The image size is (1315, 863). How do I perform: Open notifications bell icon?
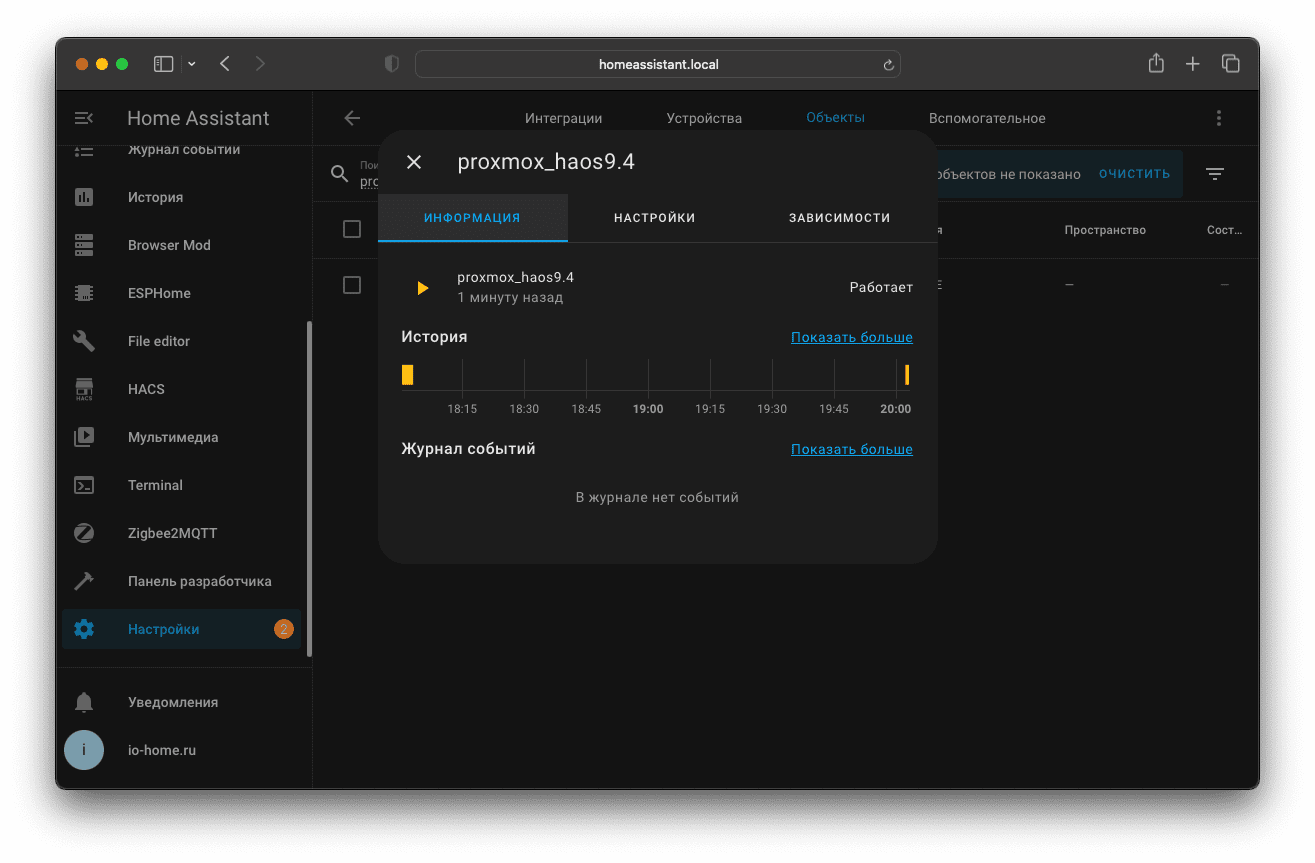[84, 702]
